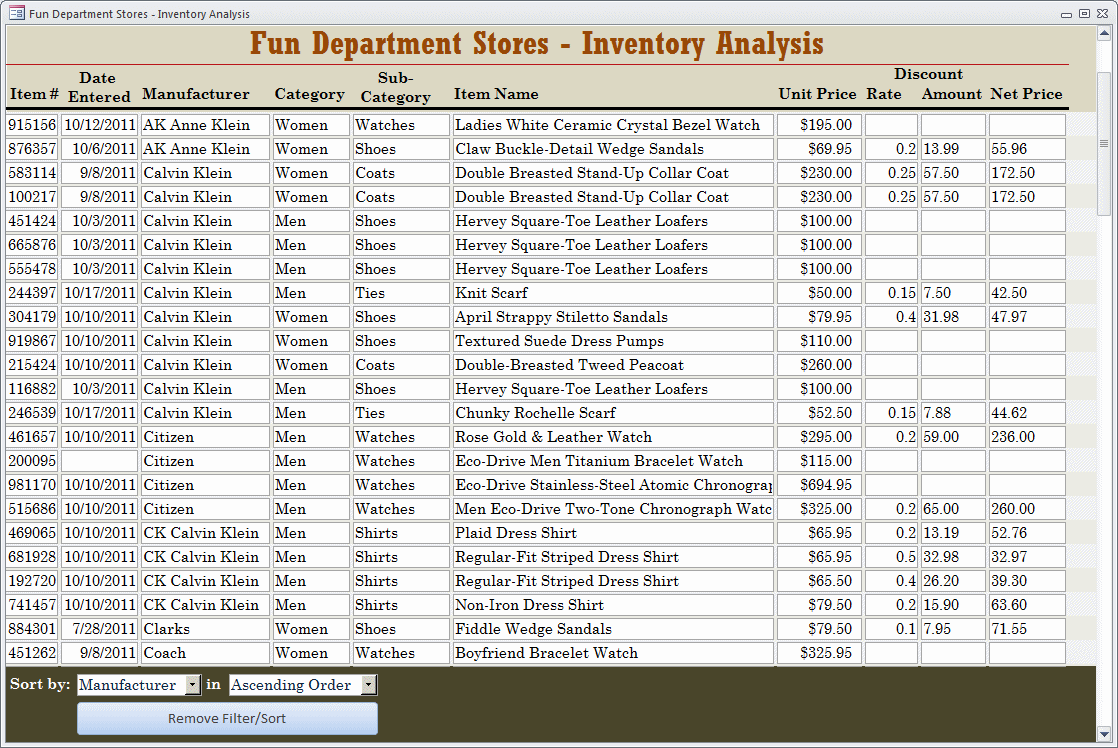Minimize the Inventory Analysis form

(1067, 14)
